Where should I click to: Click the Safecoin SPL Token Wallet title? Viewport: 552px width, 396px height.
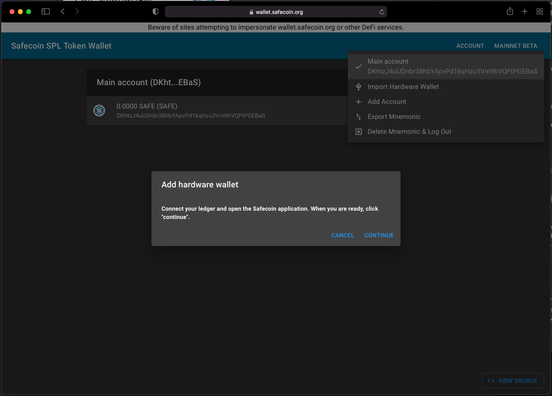61,46
